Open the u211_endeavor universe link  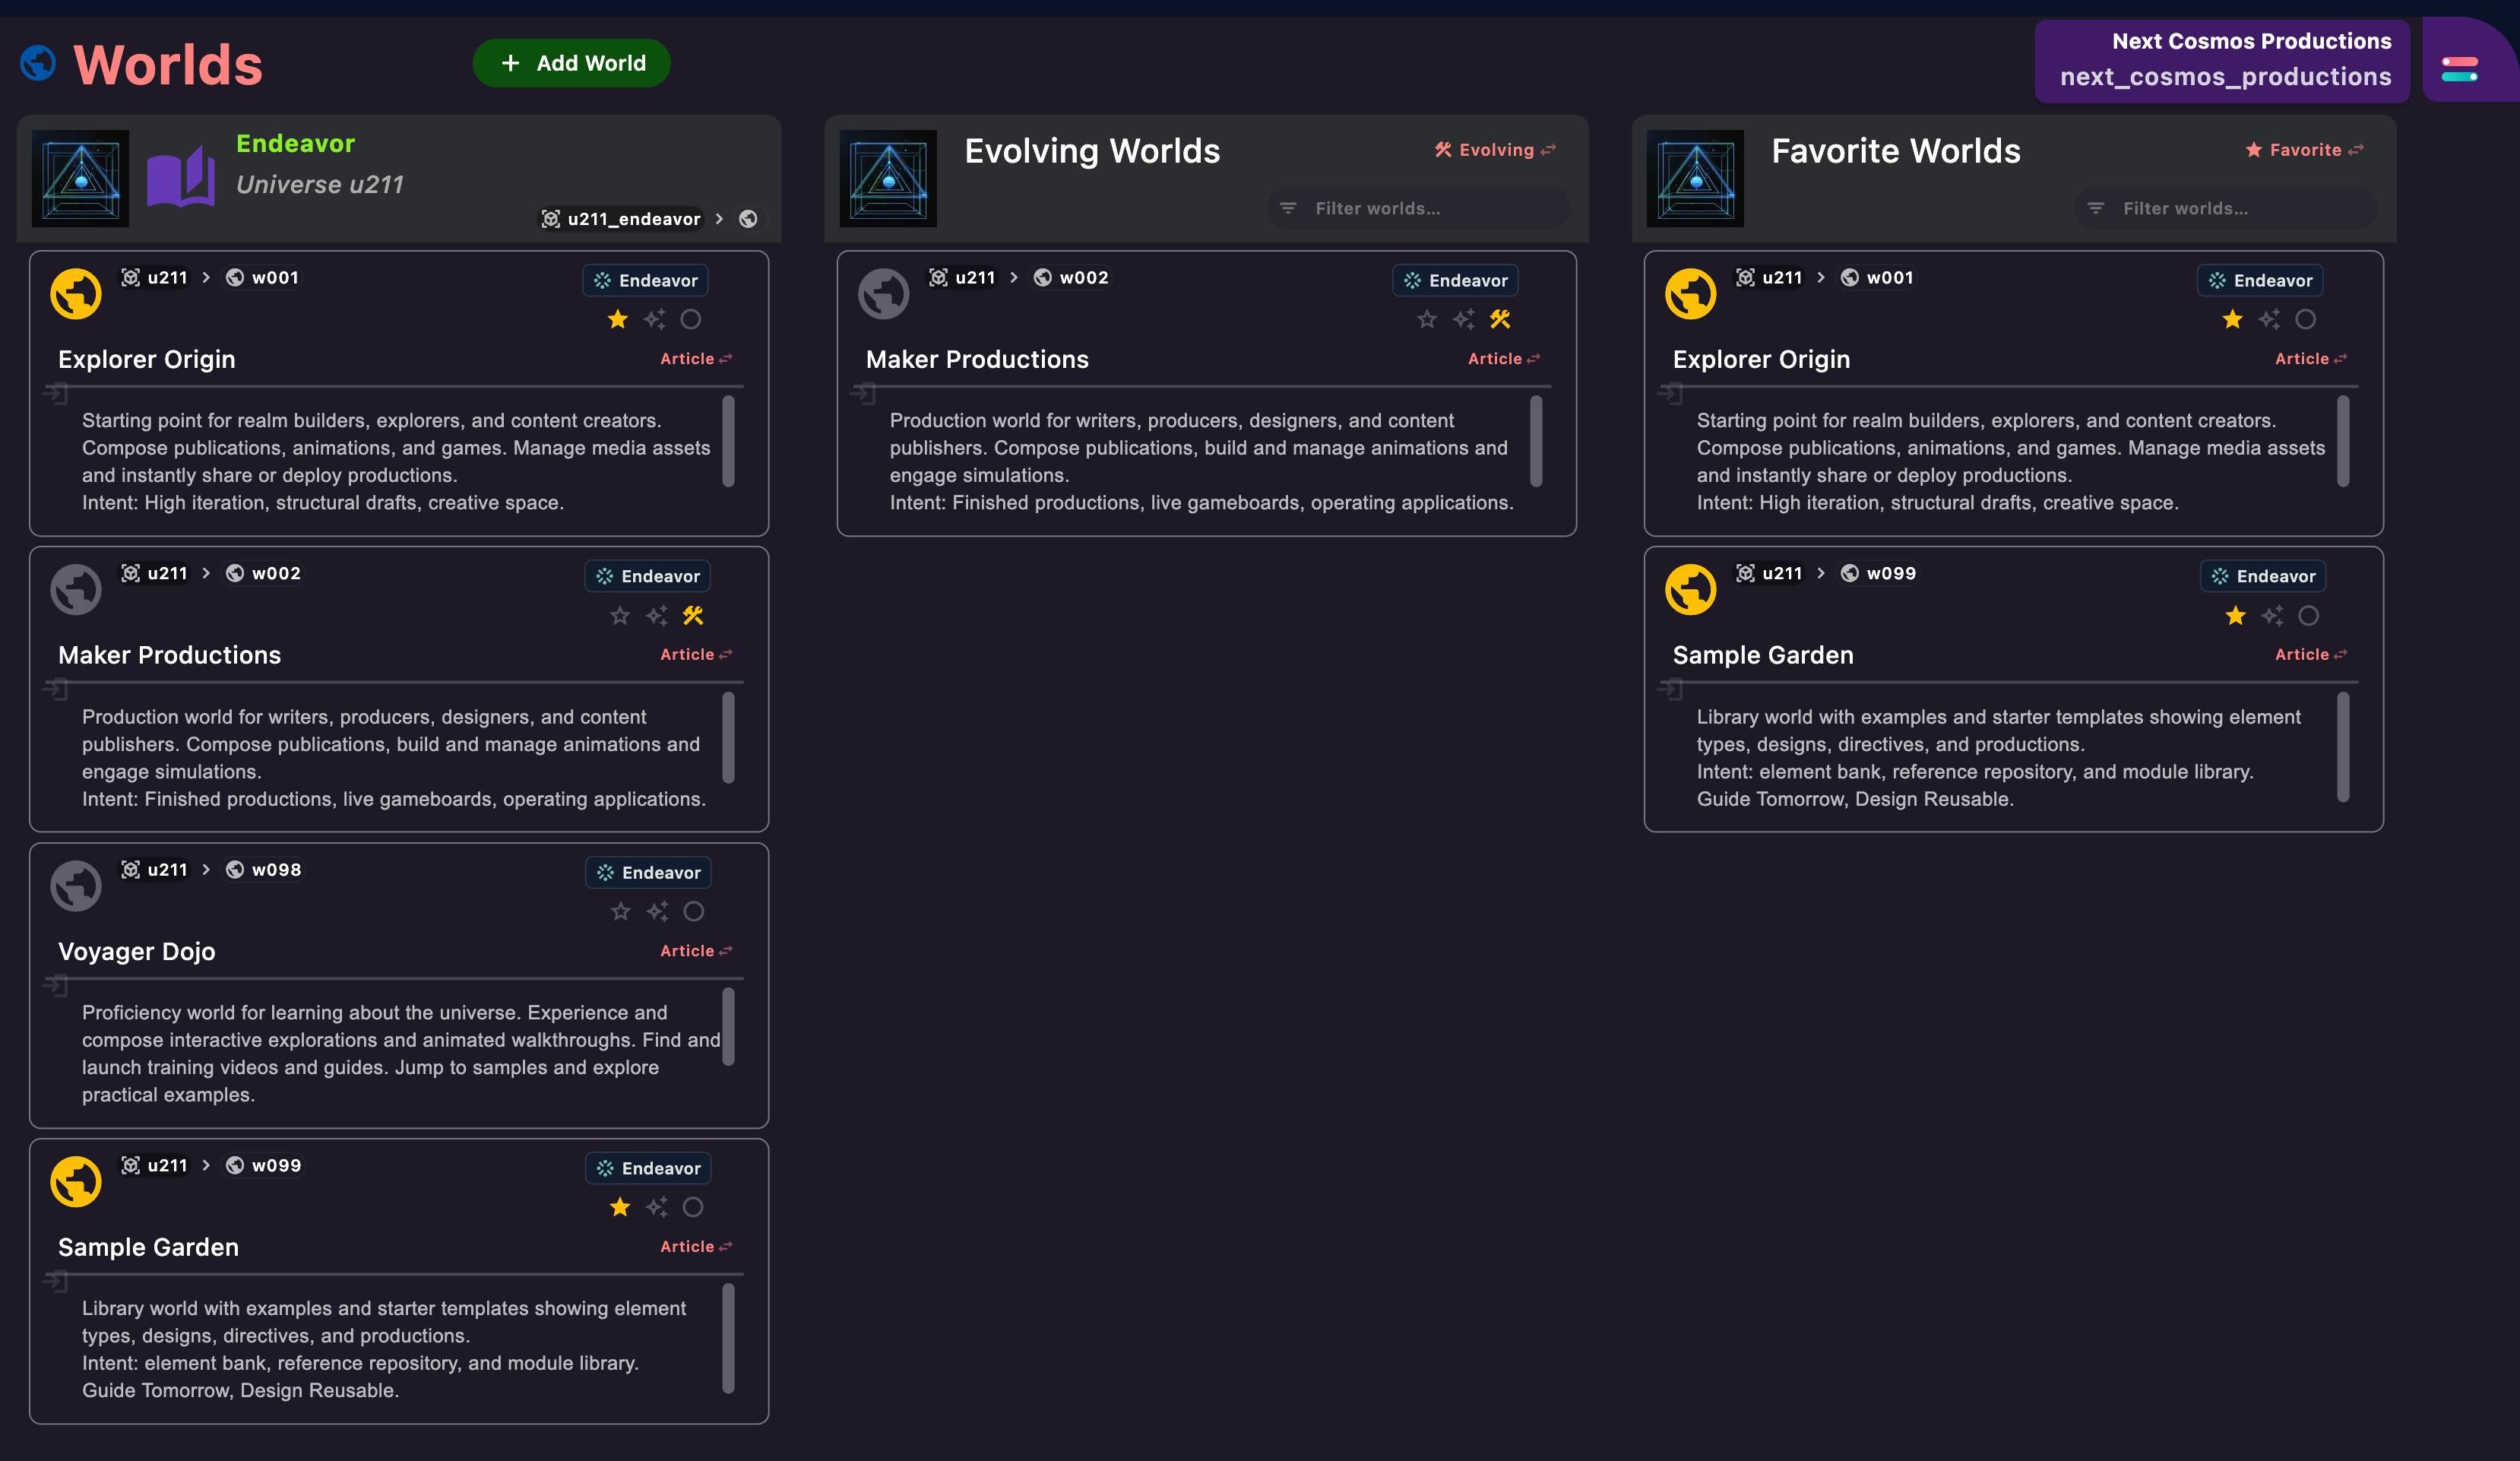(621, 219)
